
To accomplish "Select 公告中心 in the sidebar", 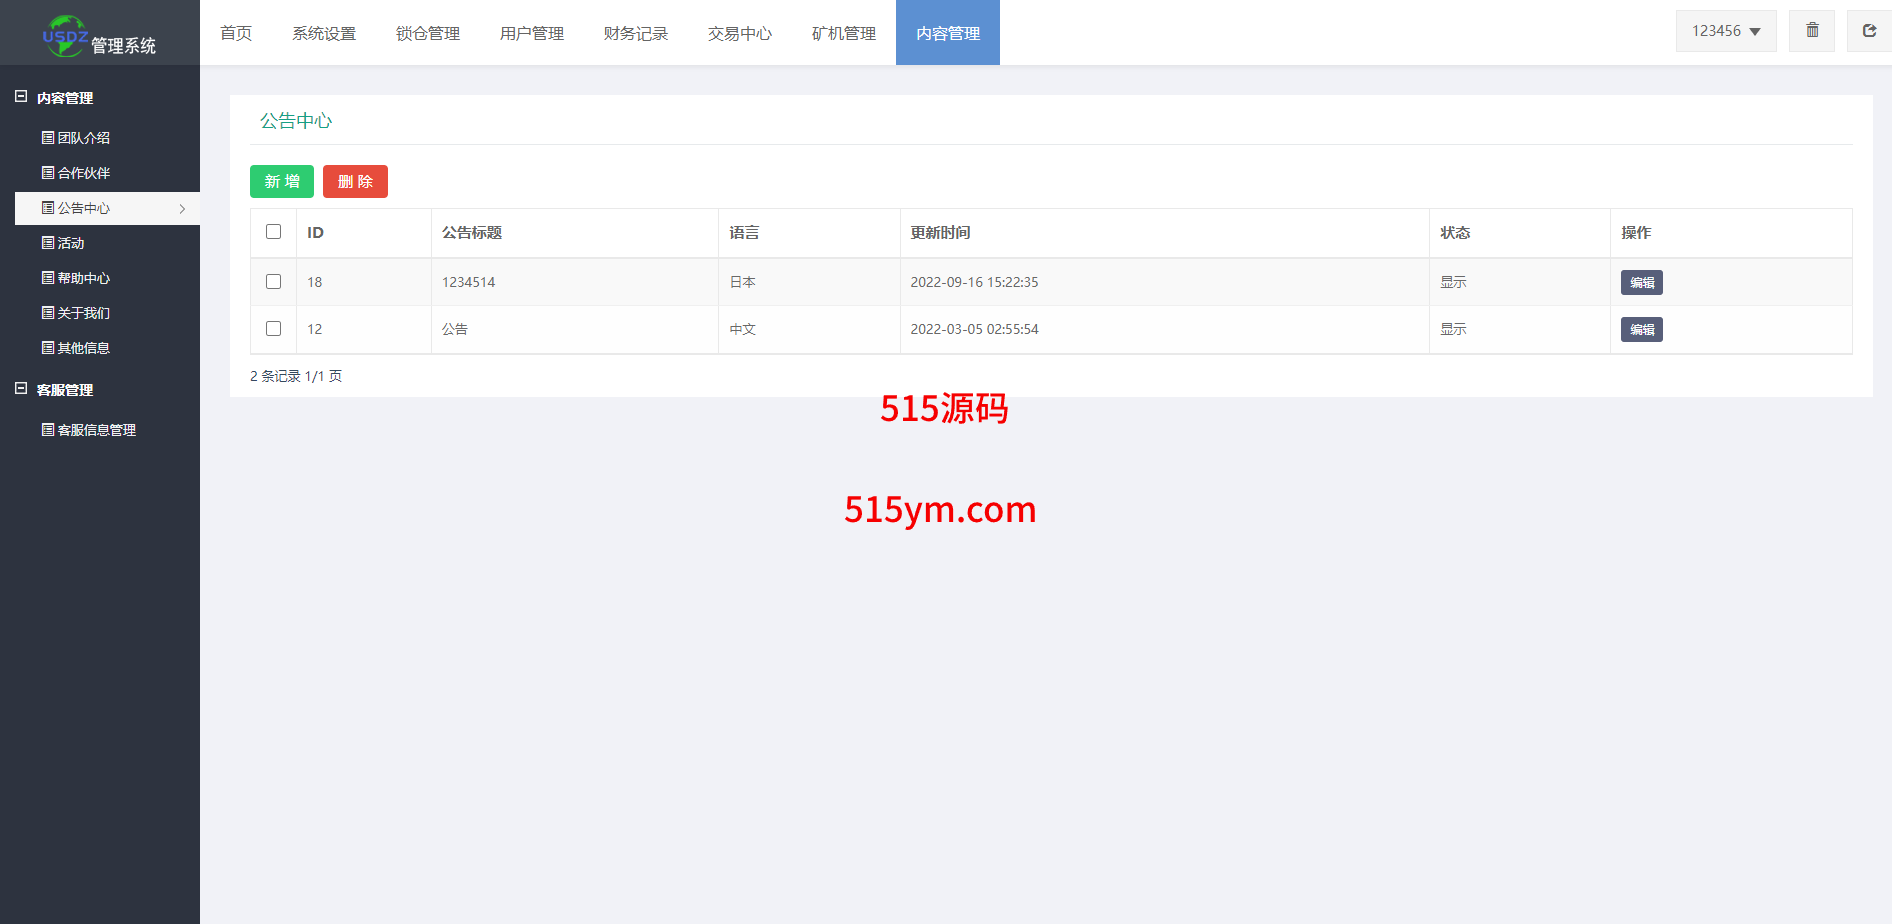I will [83, 208].
